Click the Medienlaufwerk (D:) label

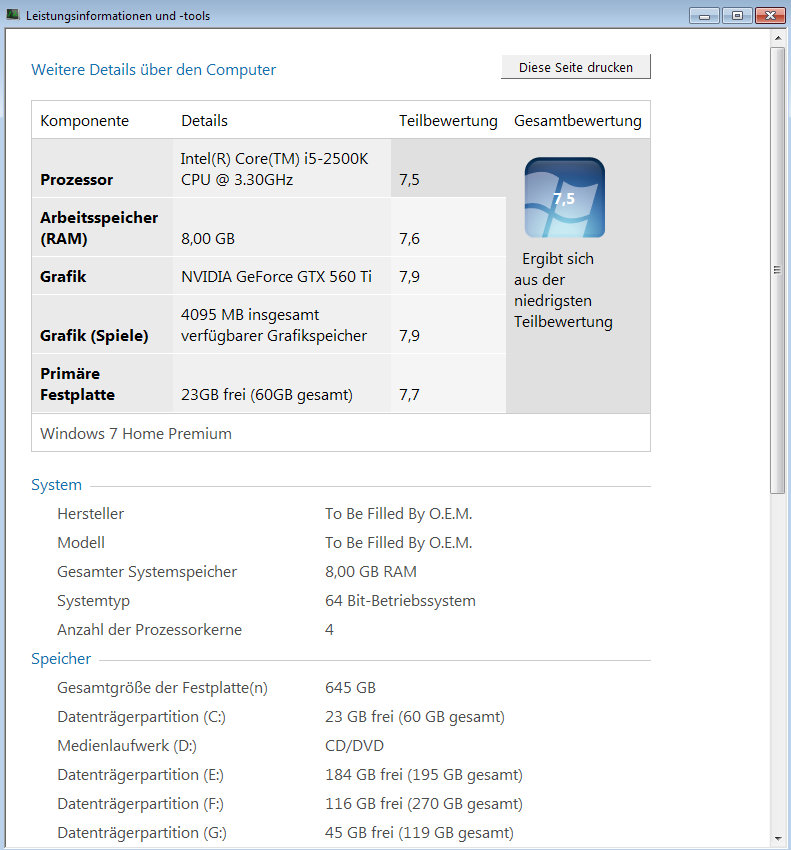pyautogui.click(x=127, y=745)
